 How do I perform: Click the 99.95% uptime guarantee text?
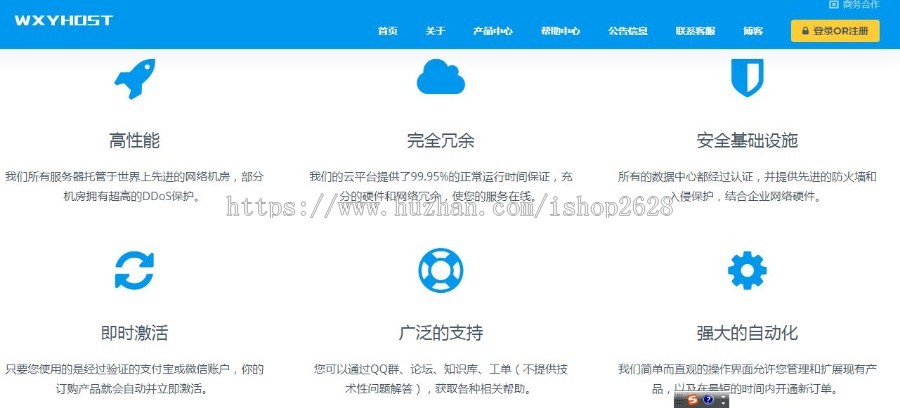pos(441,176)
